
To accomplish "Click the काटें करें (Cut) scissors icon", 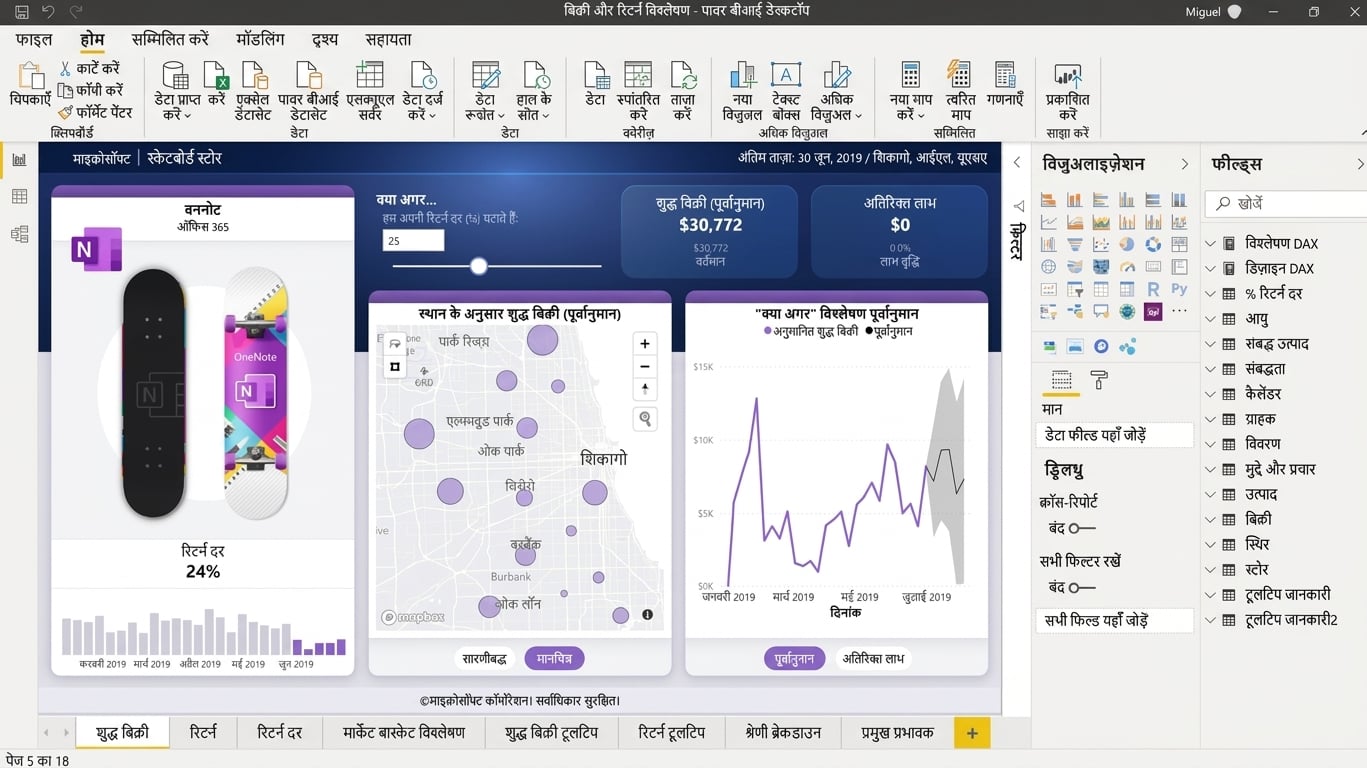I will 65,69.
